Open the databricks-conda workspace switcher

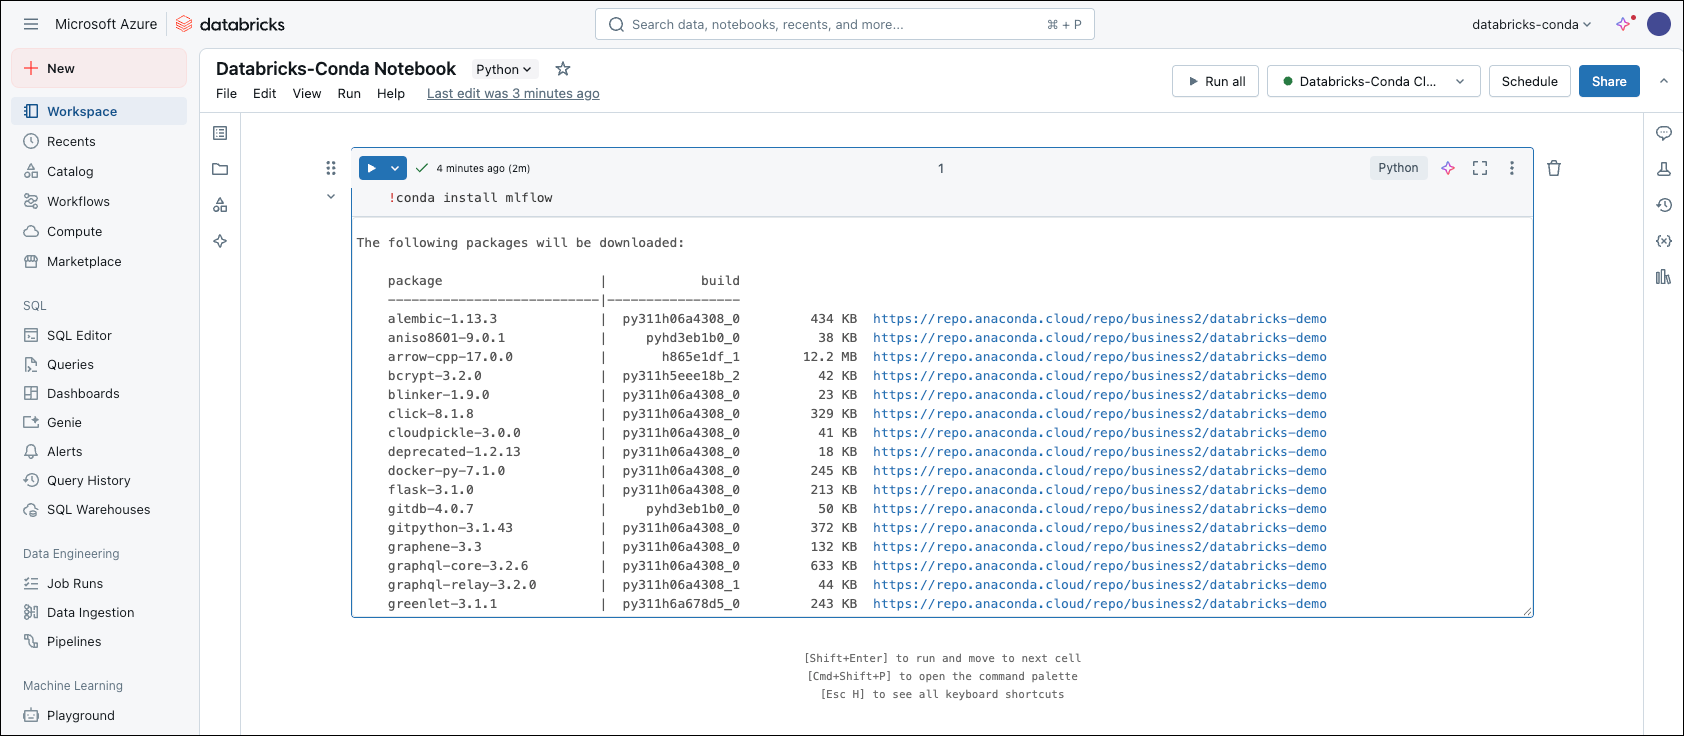click(x=1531, y=24)
